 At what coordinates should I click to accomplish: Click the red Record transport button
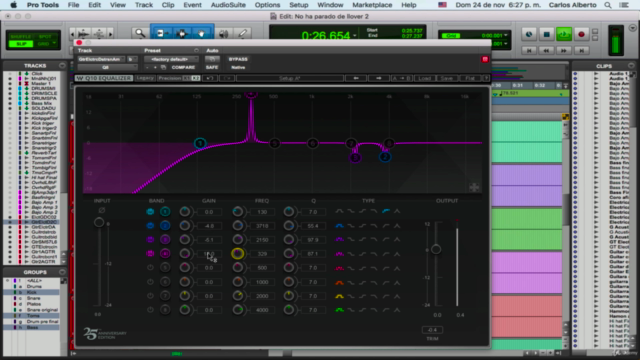581,34
